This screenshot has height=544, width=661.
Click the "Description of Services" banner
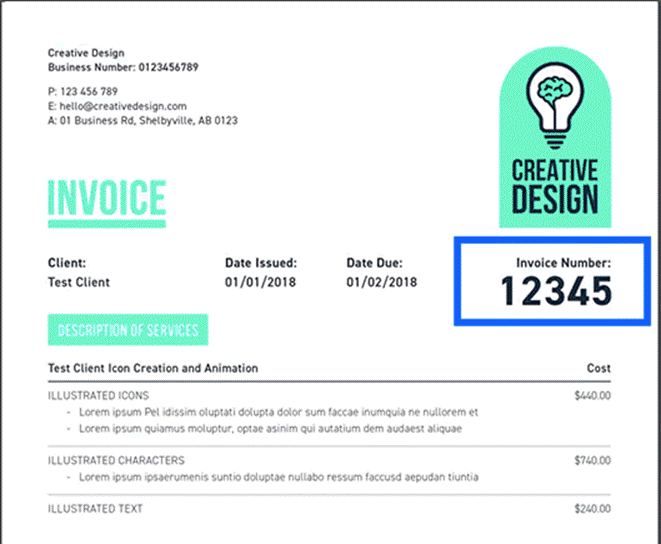click(x=128, y=330)
